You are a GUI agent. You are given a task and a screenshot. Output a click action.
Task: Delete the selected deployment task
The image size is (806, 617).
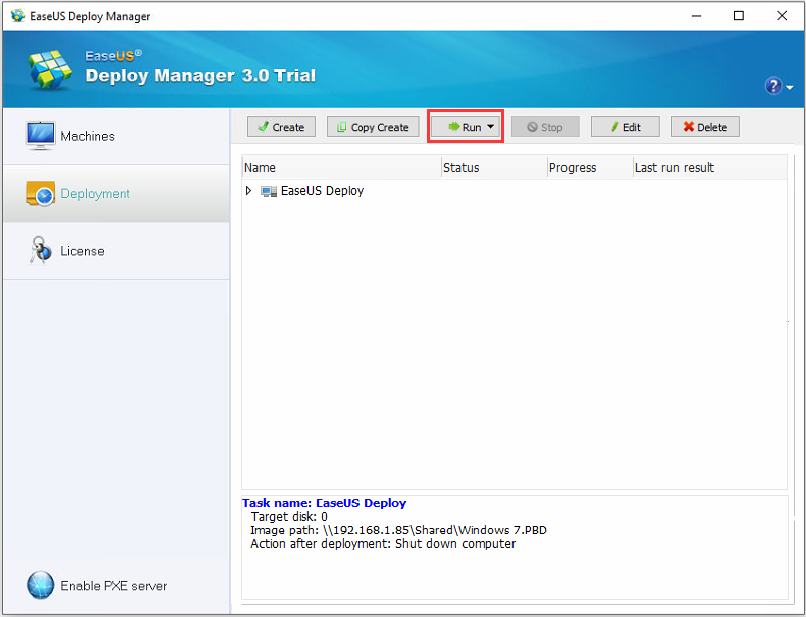[705, 127]
